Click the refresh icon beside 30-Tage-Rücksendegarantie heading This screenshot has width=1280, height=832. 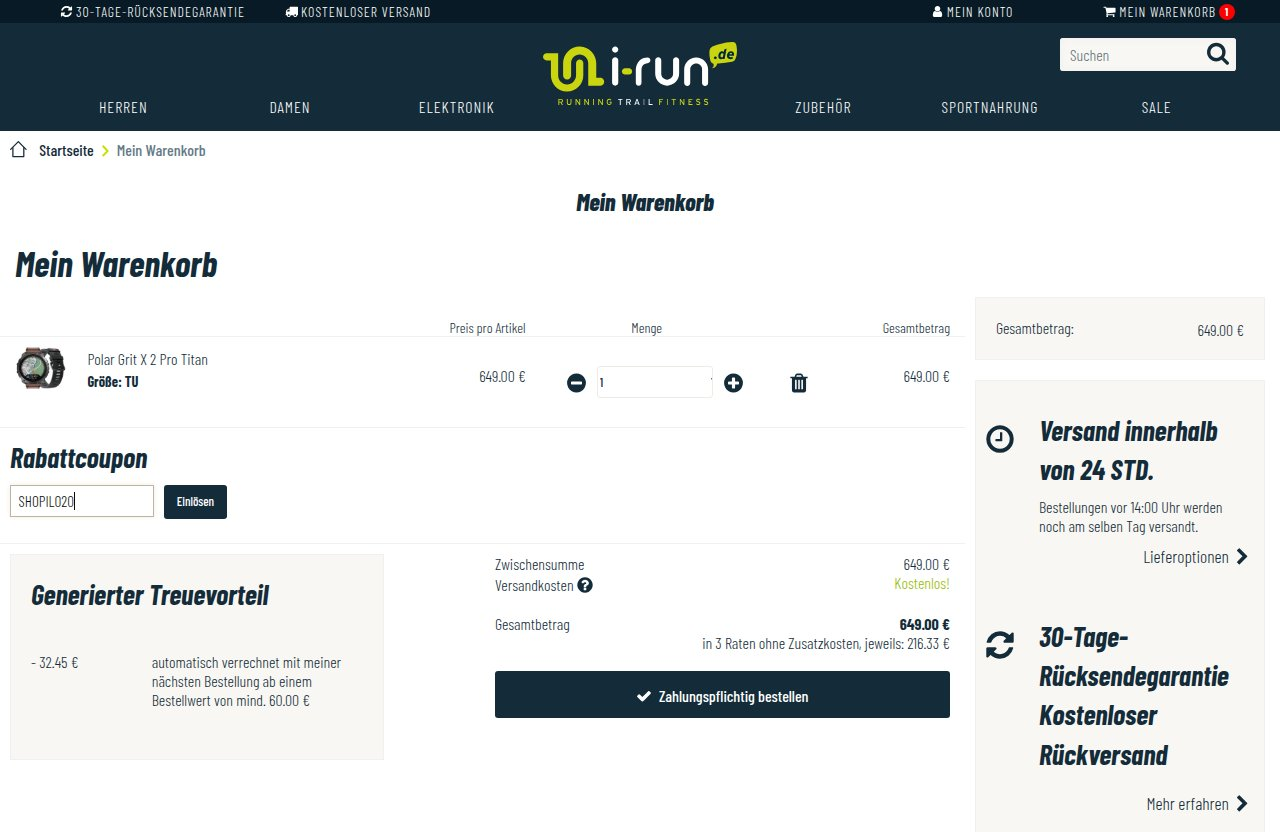[1000, 644]
